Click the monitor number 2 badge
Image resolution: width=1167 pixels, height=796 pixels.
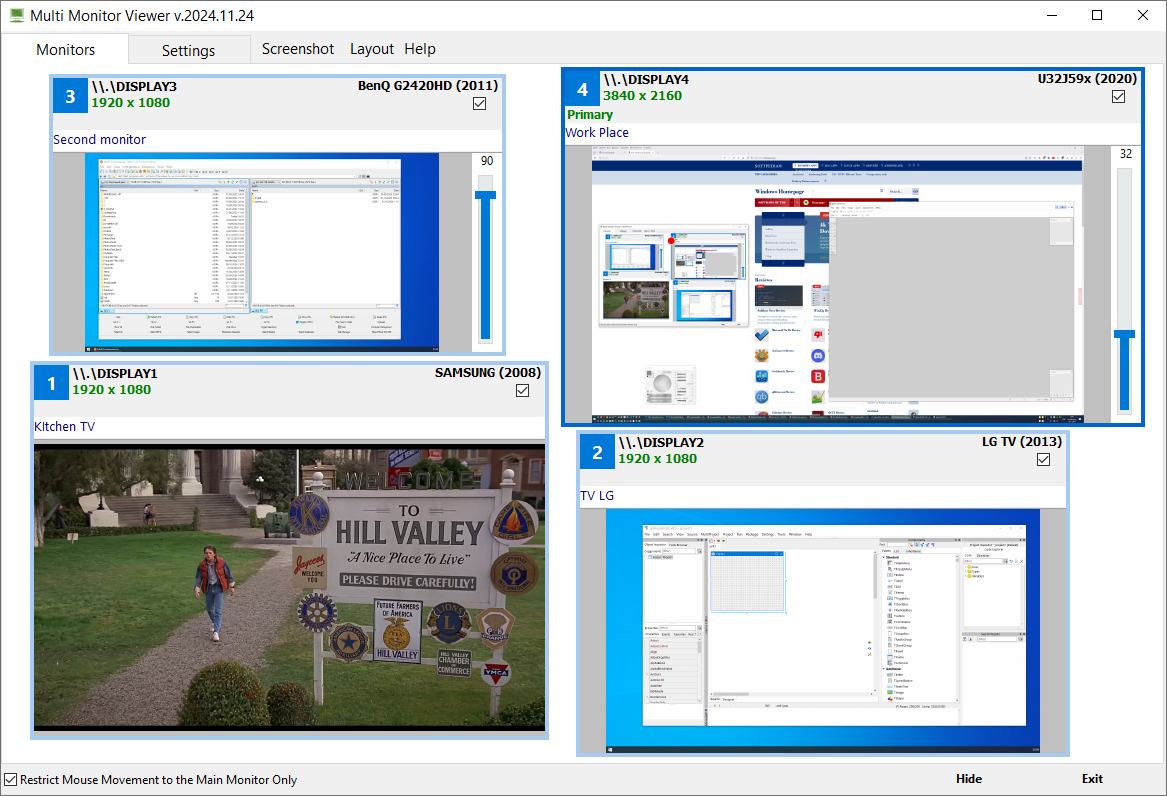click(x=597, y=453)
